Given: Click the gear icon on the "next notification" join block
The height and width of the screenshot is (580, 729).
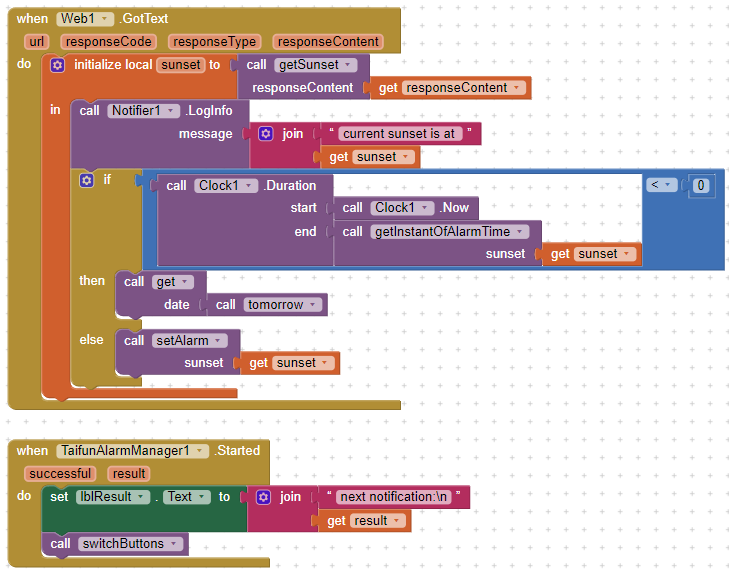Looking at the screenshot, I should [263, 497].
